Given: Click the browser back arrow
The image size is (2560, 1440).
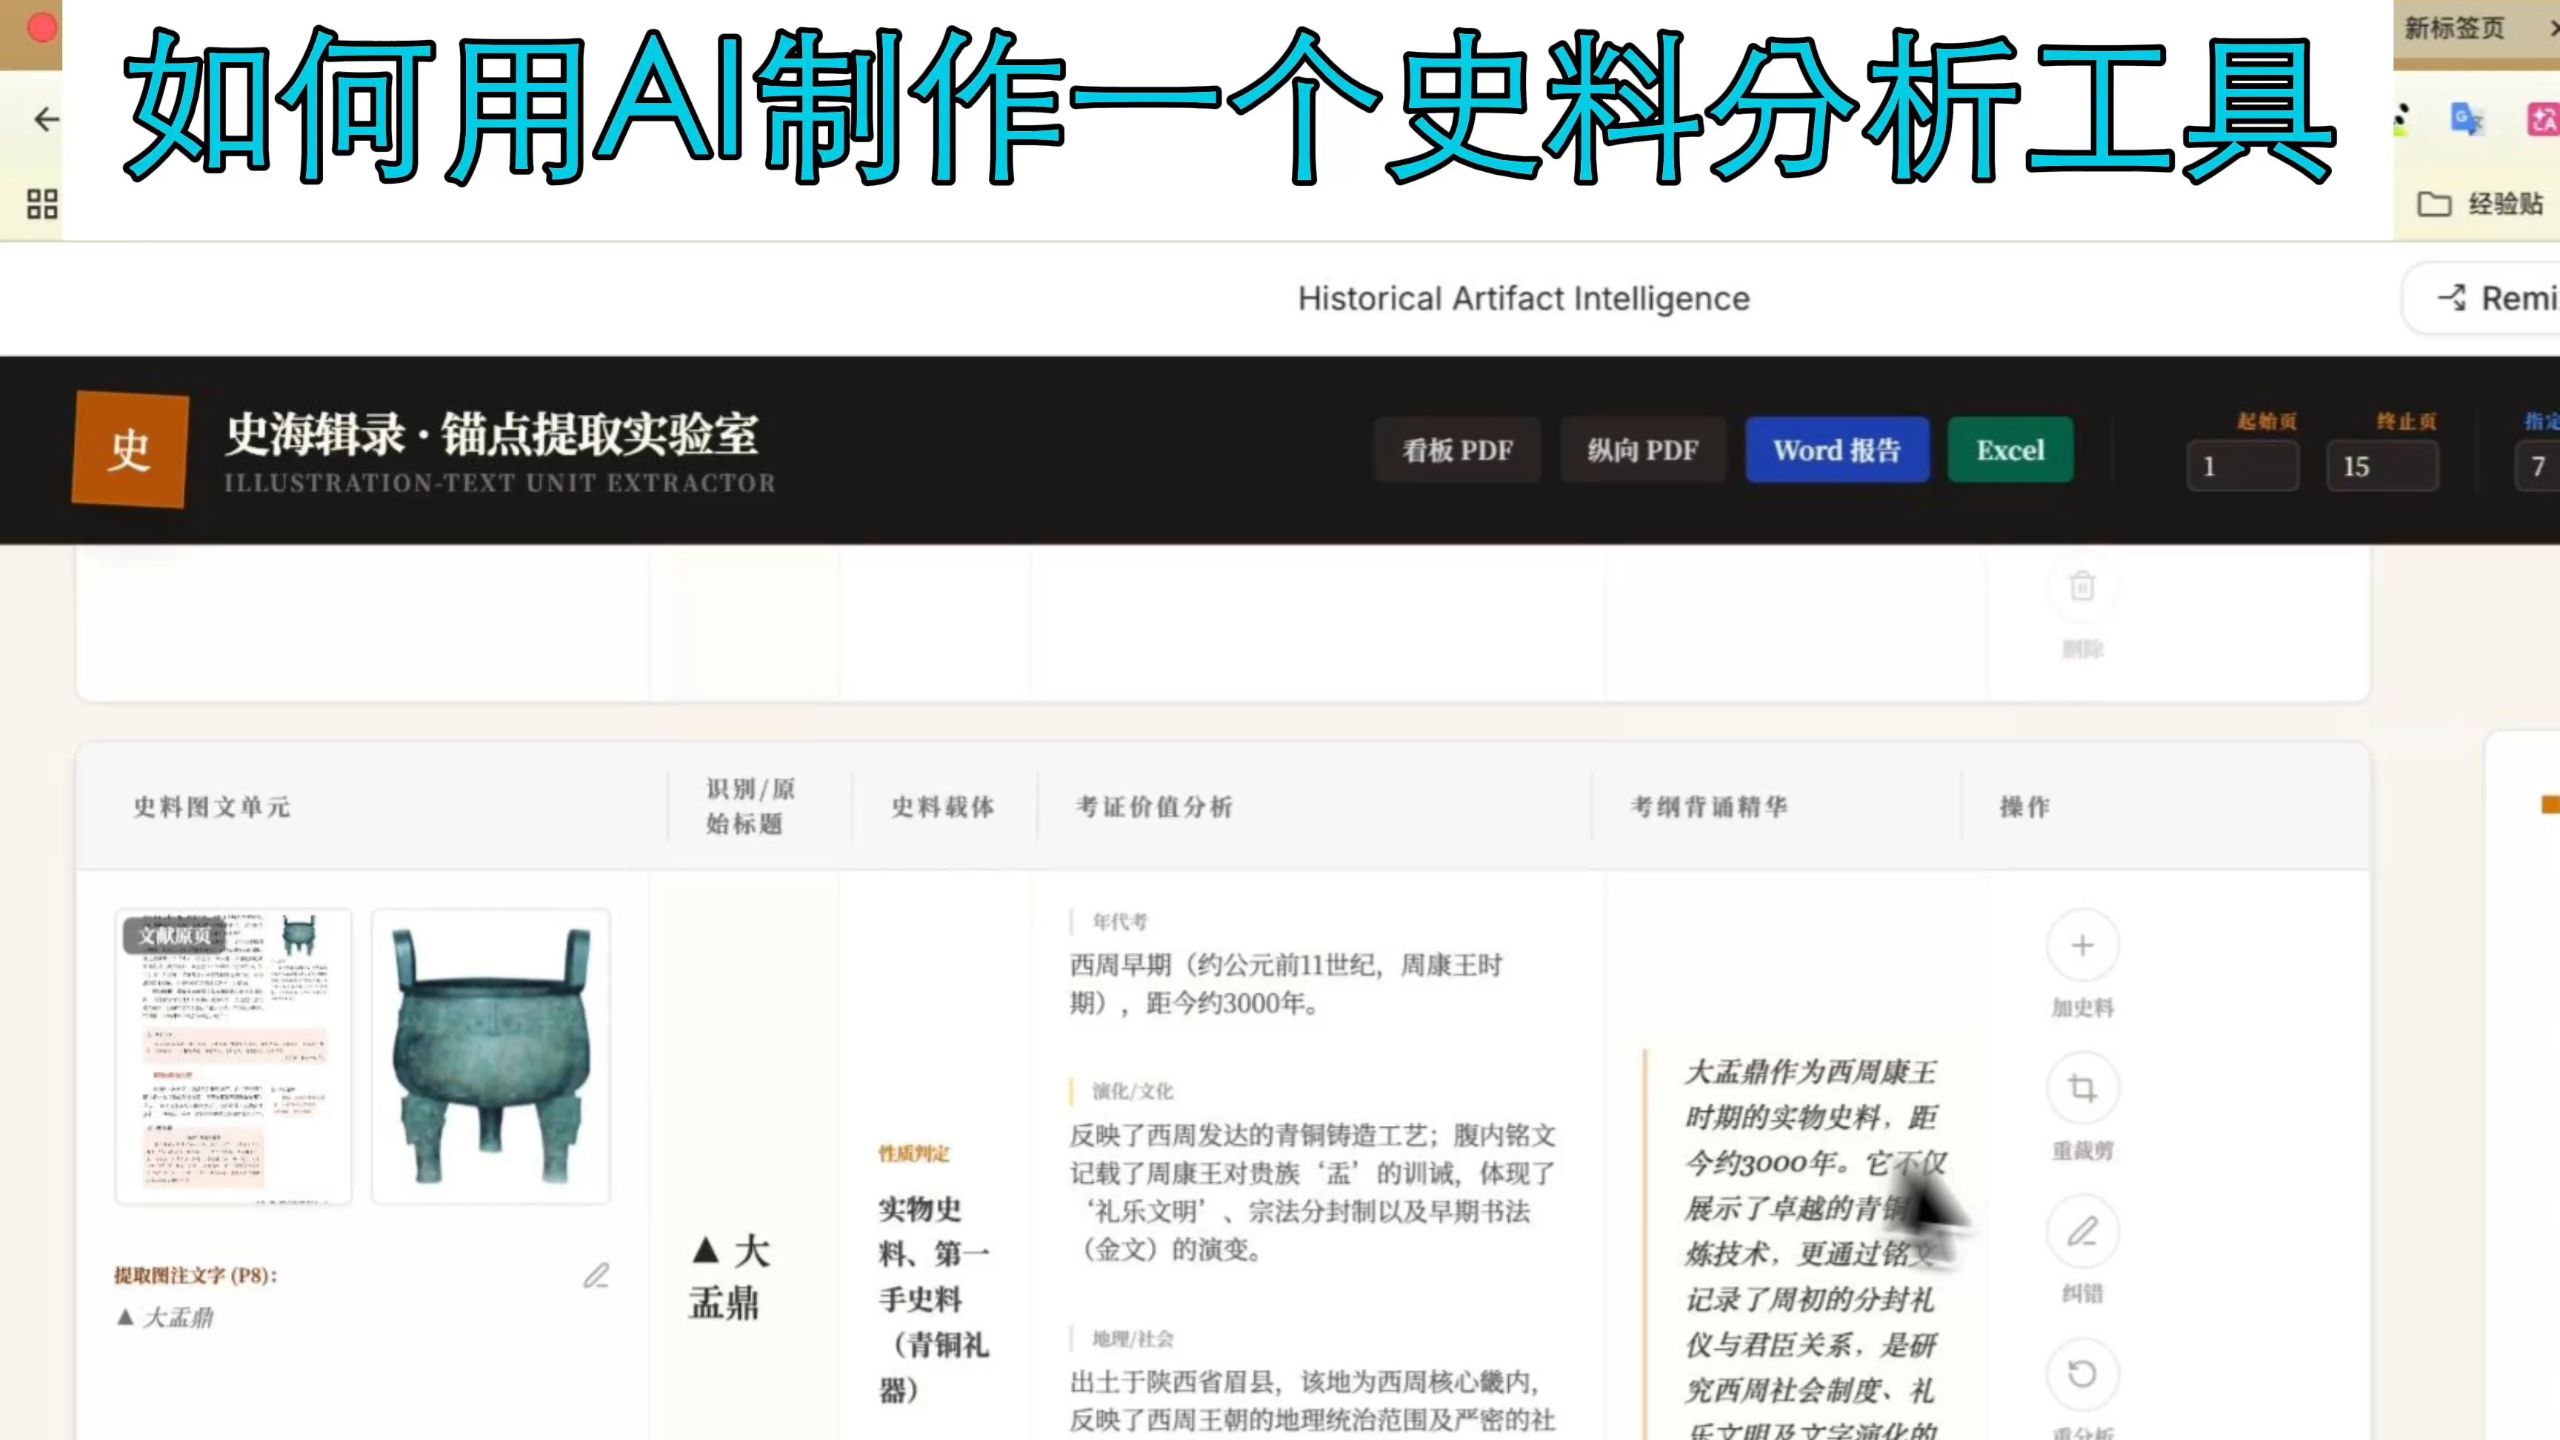Looking at the screenshot, I should coord(46,120).
